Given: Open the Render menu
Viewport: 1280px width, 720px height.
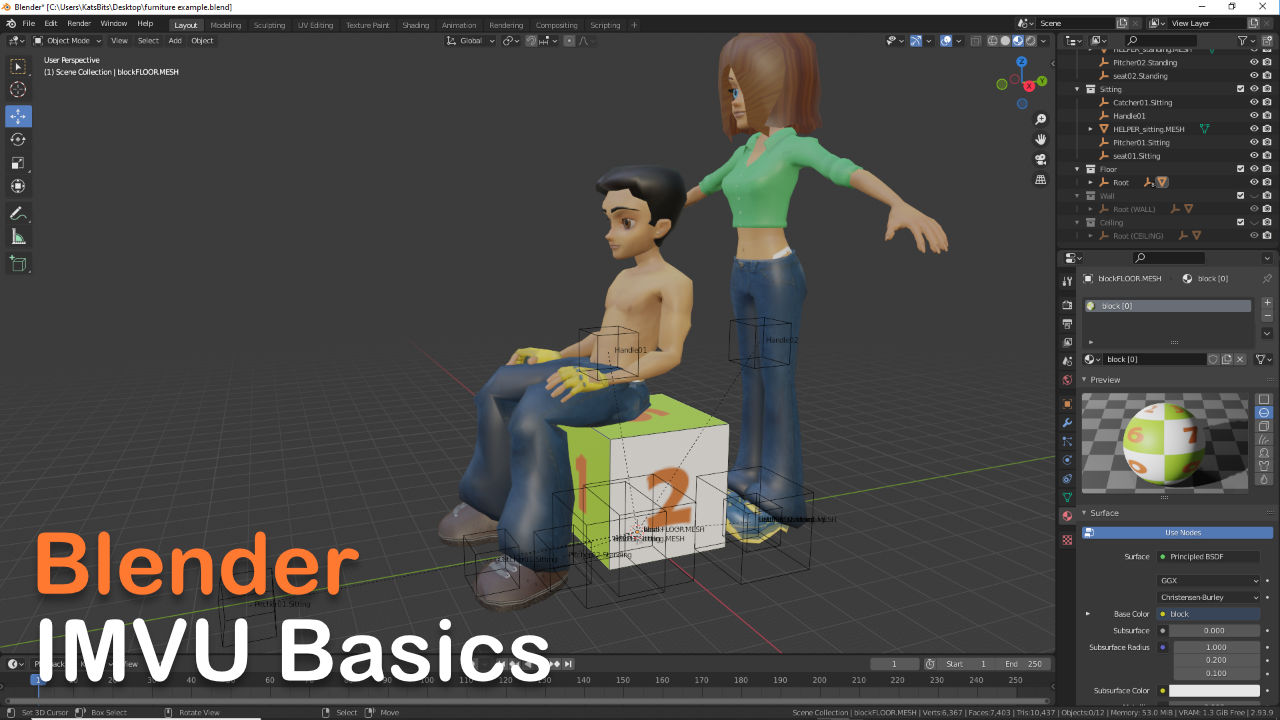Looking at the screenshot, I should (x=79, y=23).
